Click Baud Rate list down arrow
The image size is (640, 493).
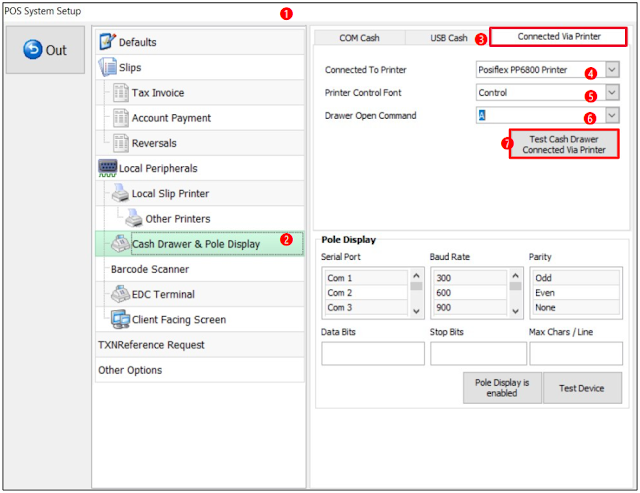[516, 311]
